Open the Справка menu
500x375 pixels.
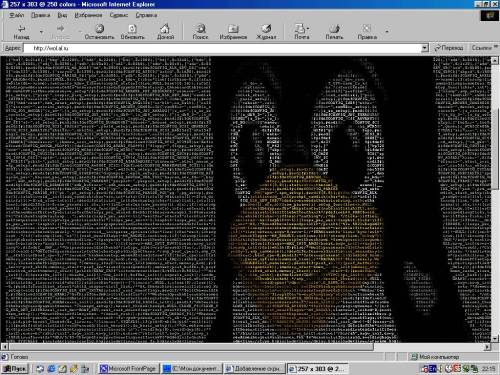[146, 15]
